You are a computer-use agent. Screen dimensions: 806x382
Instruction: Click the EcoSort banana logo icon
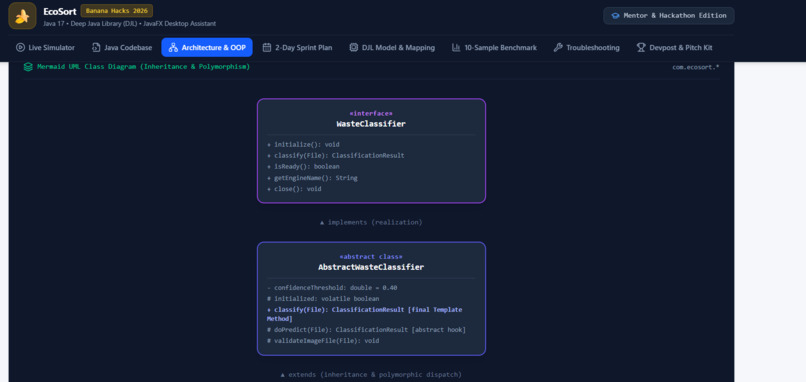coord(22,16)
